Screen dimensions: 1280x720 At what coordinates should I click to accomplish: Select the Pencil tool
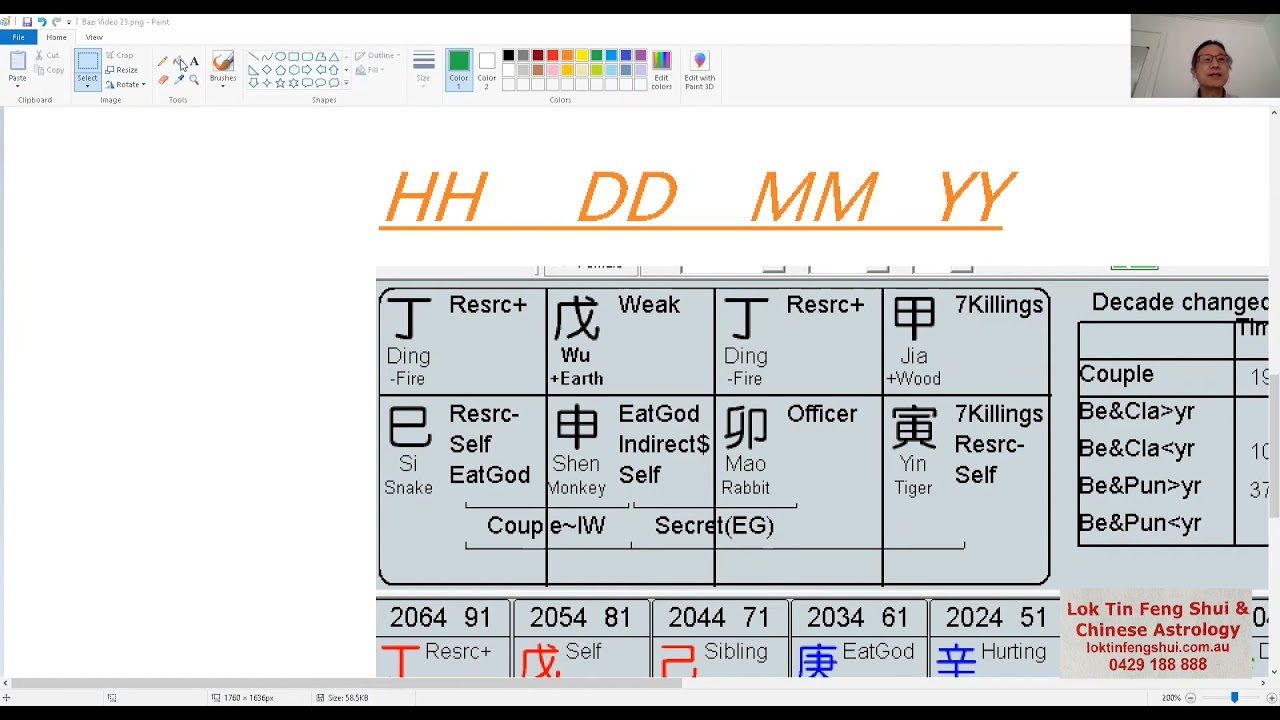[x=163, y=62]
